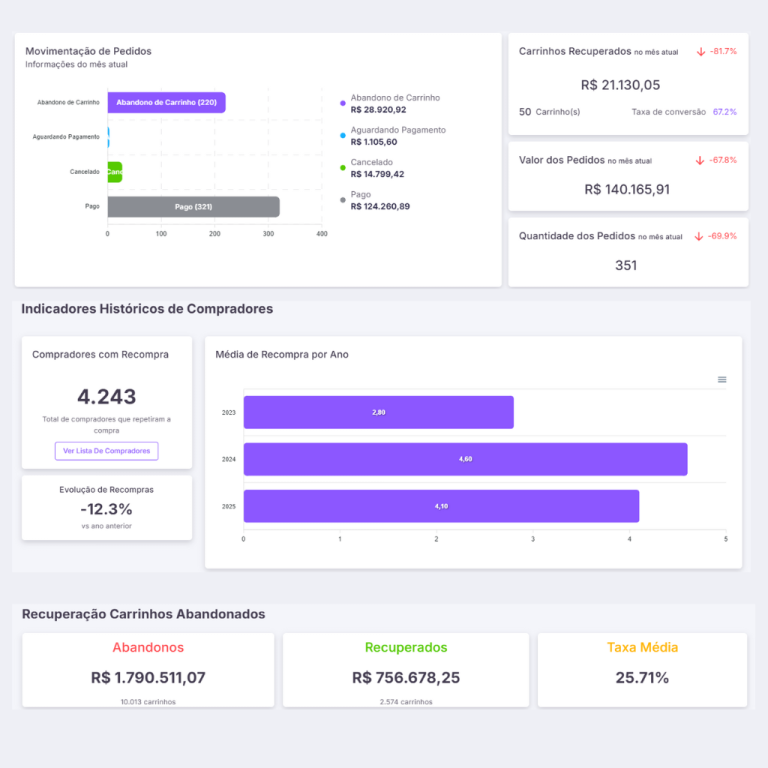Toggle the Abandono de Carrinho legend label
The width and height of the screenshot is (768, 768).
(395, 98)
